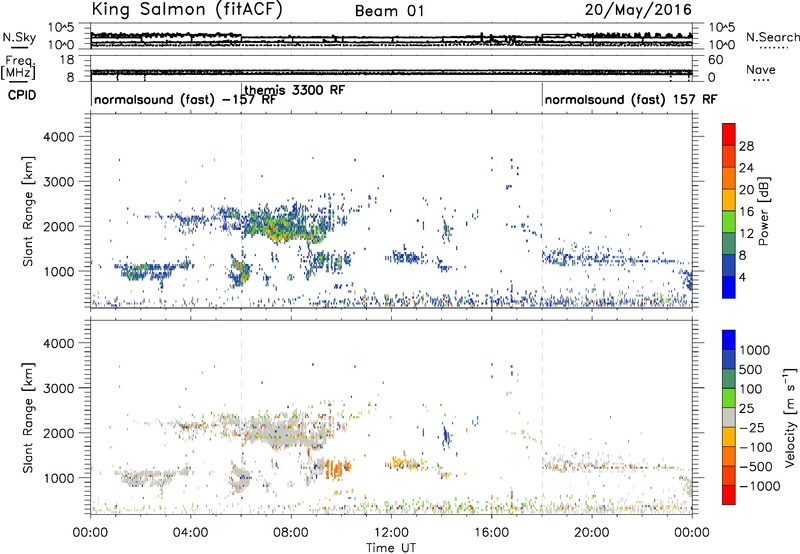Click the '4000' tick on power panel axis
The height and width of the screenshot is (554, 800).
pyautogui.click(x=58, y=137)
